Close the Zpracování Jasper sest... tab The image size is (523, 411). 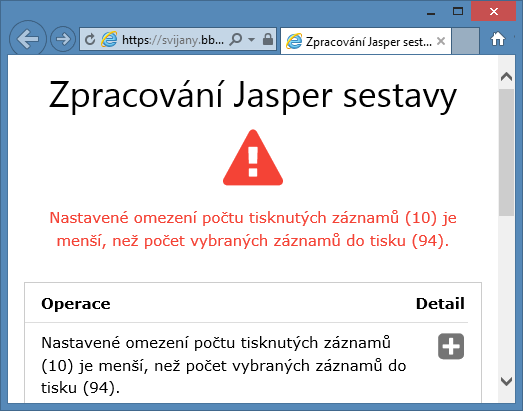coord(441,41)
